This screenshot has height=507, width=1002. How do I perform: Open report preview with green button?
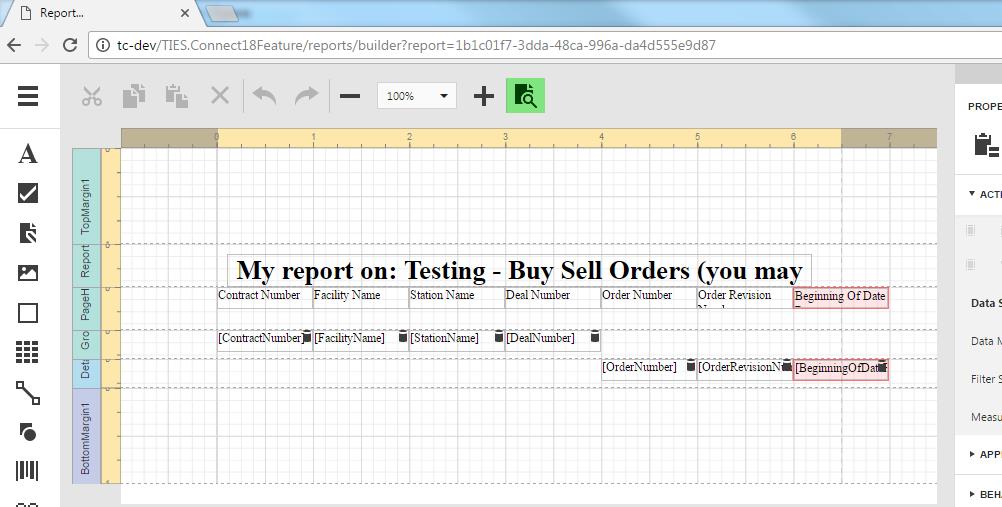point(525,96)
